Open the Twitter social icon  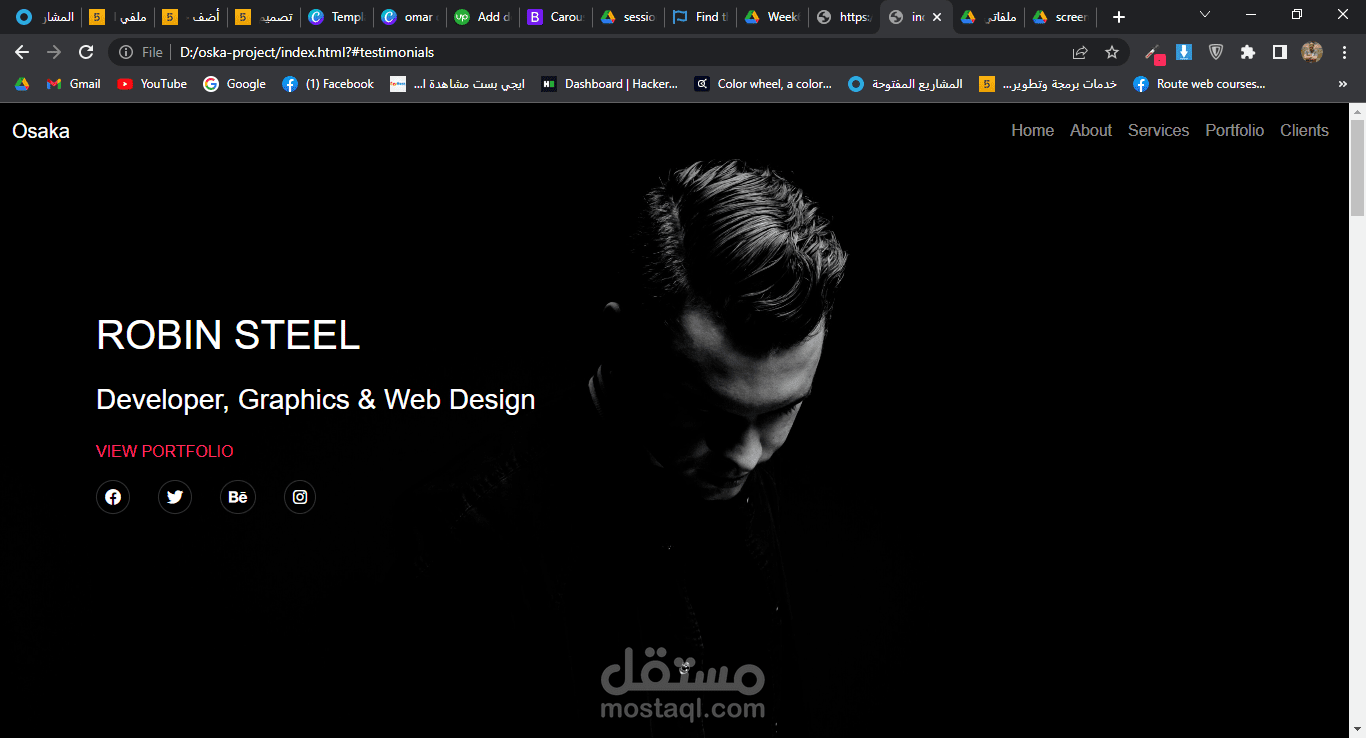pyautogui.click(x=175, y=497)
